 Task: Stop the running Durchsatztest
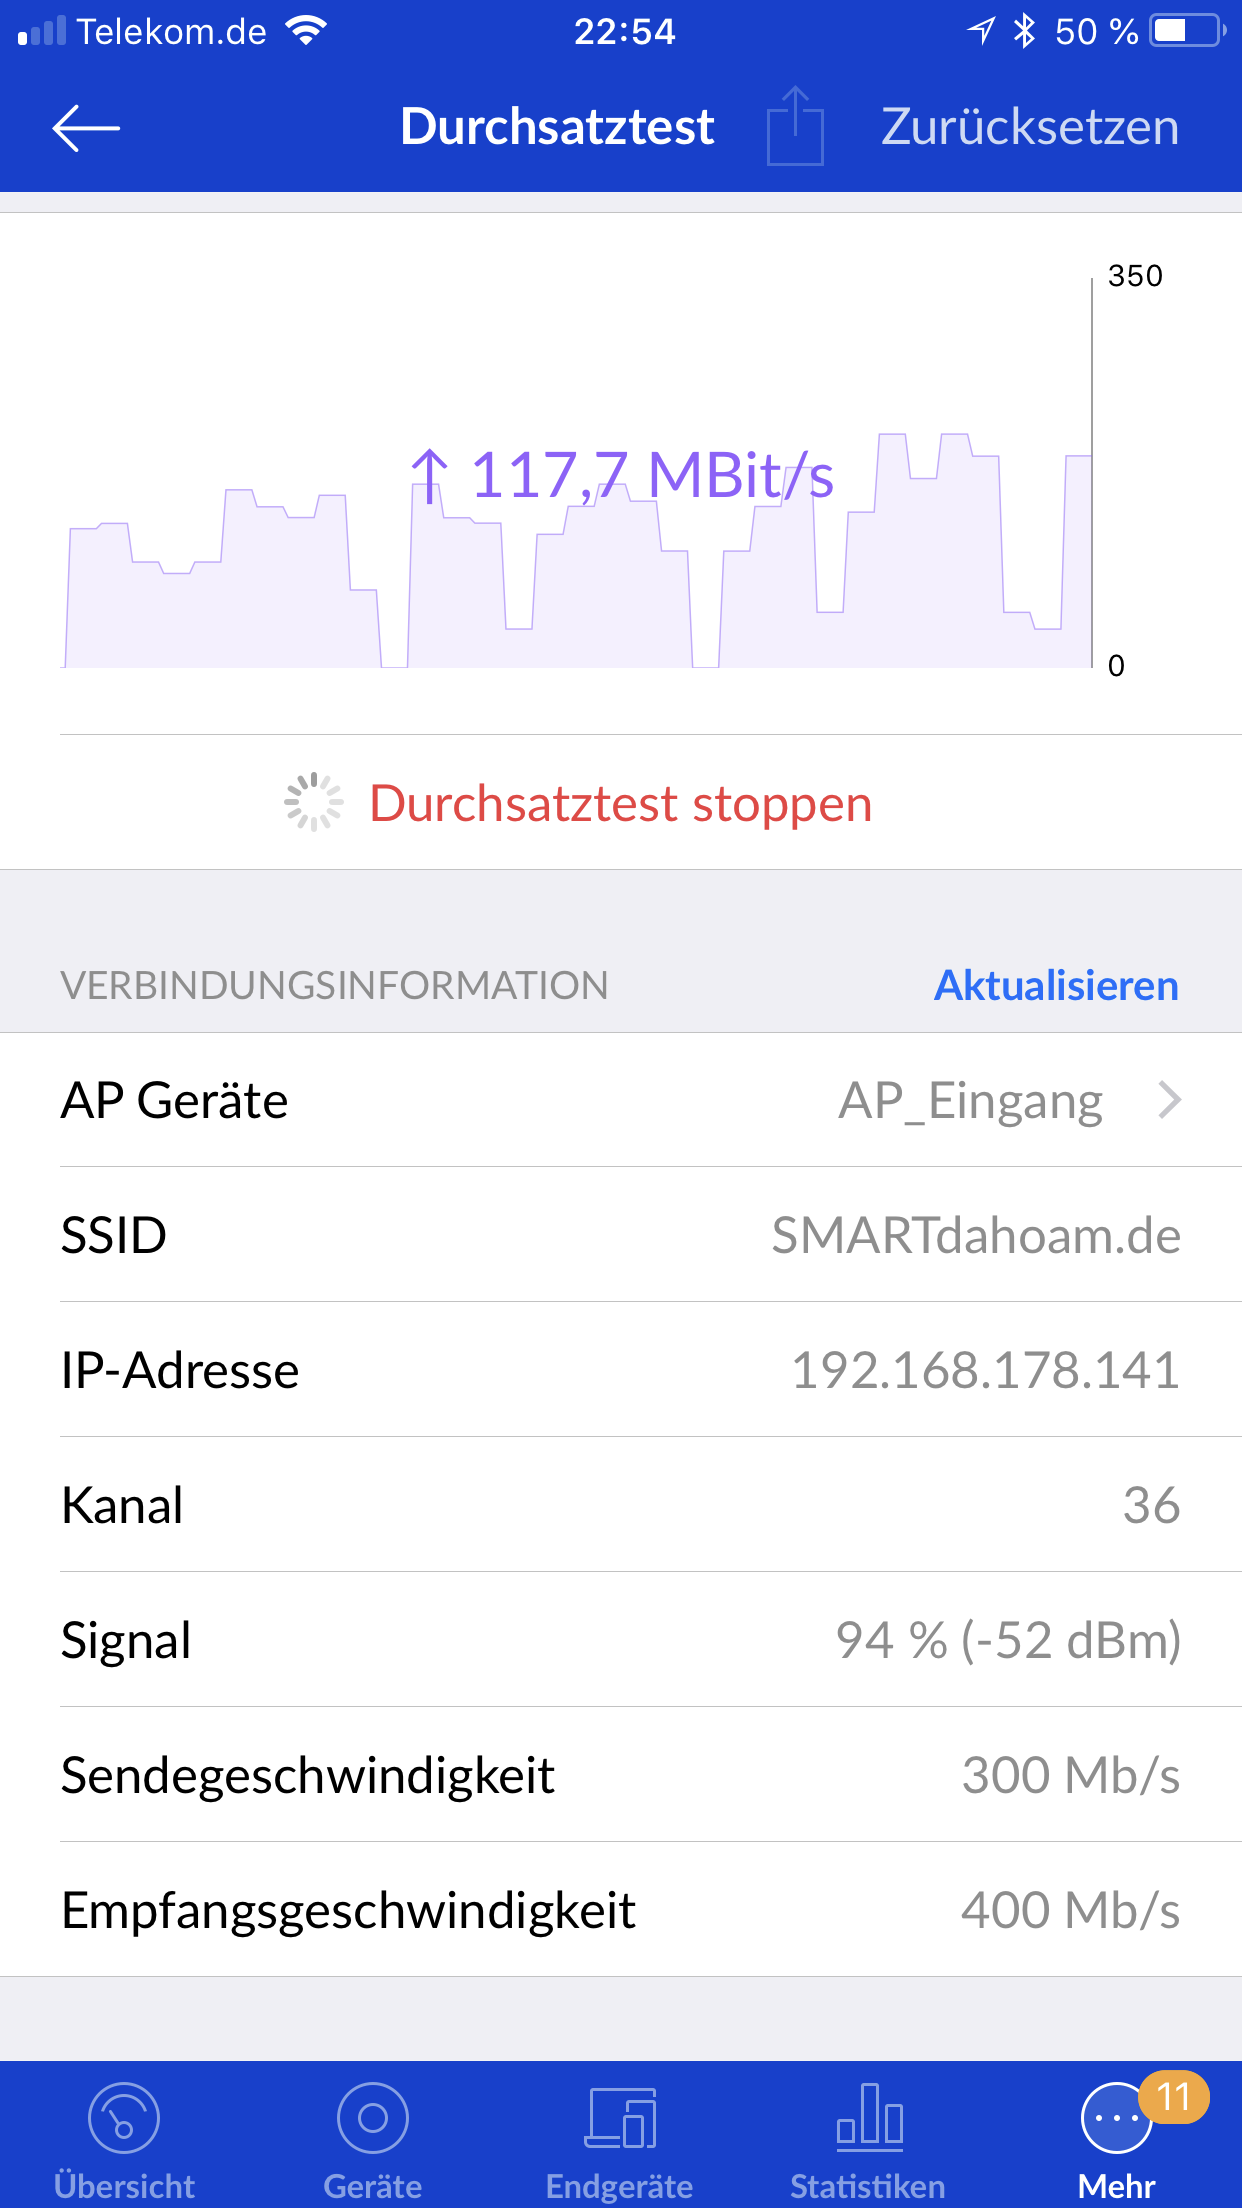620,804
